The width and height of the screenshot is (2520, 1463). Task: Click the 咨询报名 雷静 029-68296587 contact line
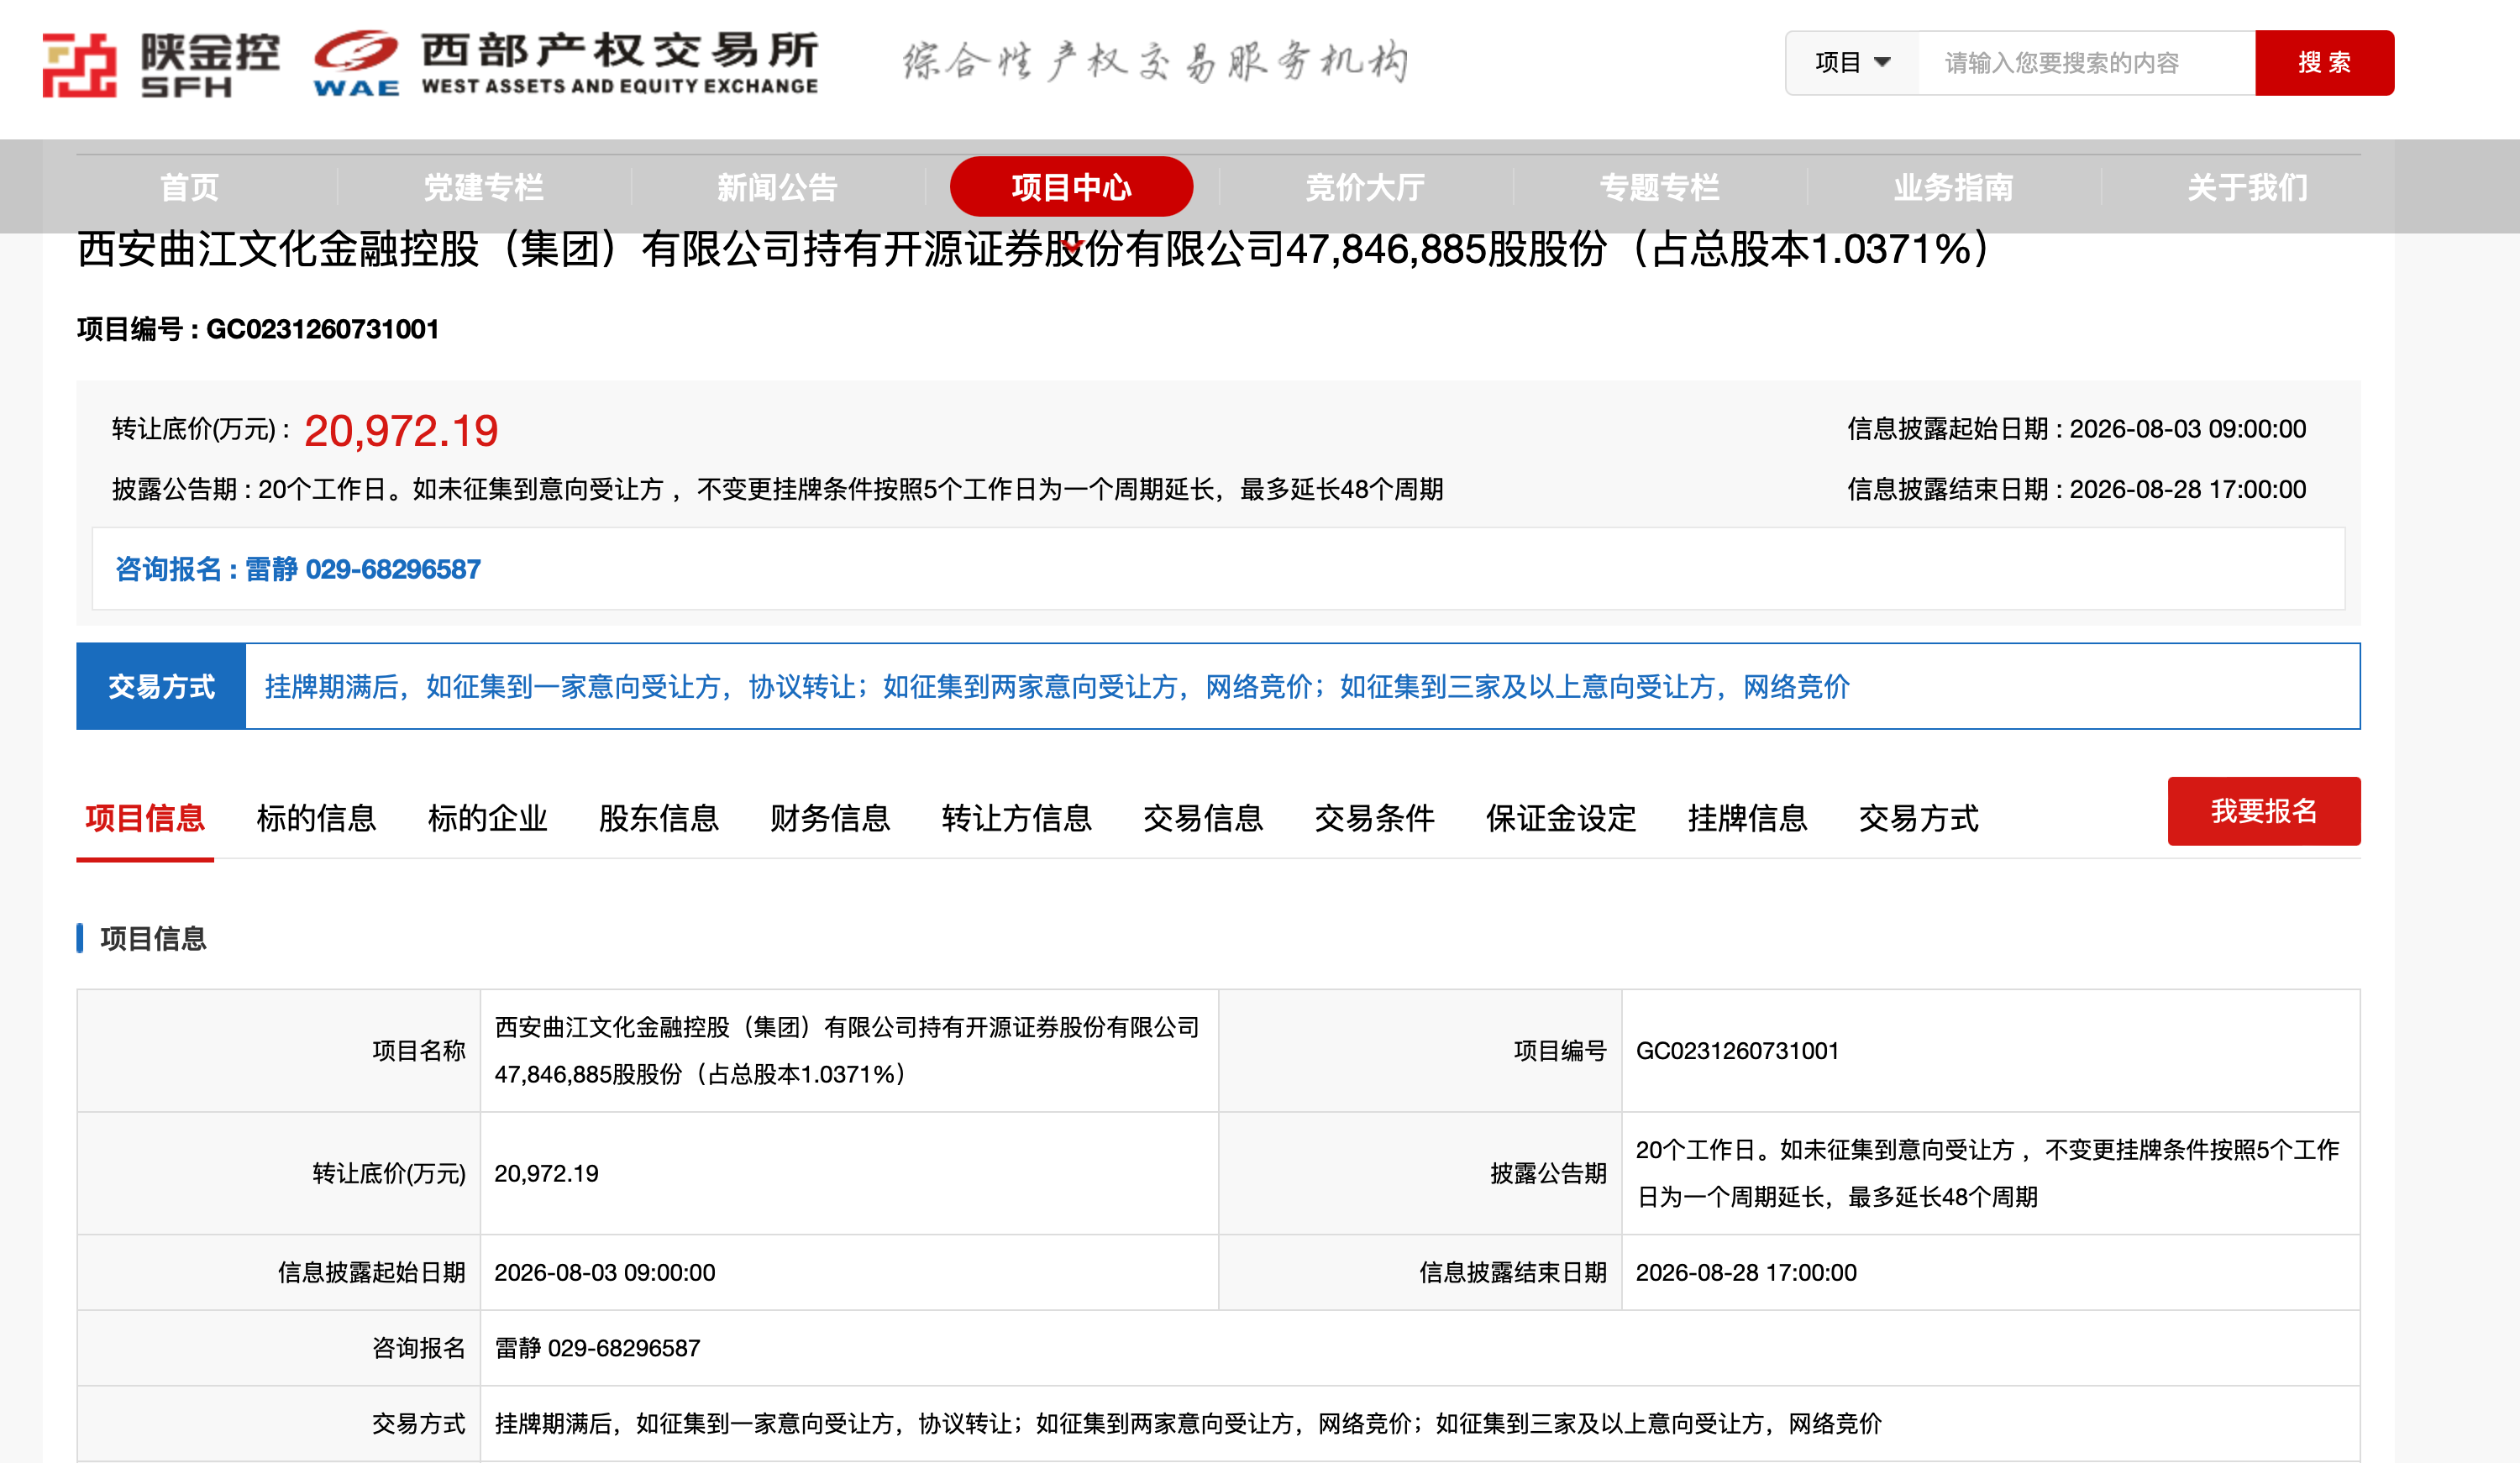point(298,569)
